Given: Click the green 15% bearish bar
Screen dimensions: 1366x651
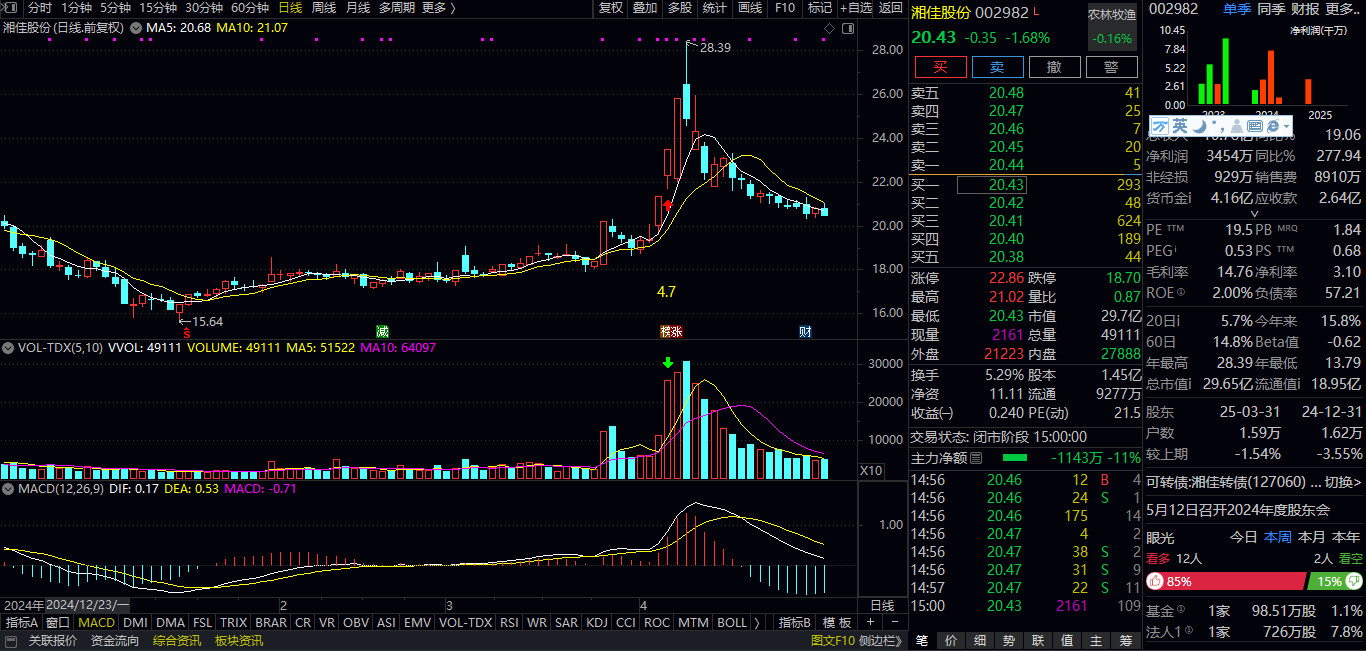Looking at the screenshot, I should point(1336,581).
